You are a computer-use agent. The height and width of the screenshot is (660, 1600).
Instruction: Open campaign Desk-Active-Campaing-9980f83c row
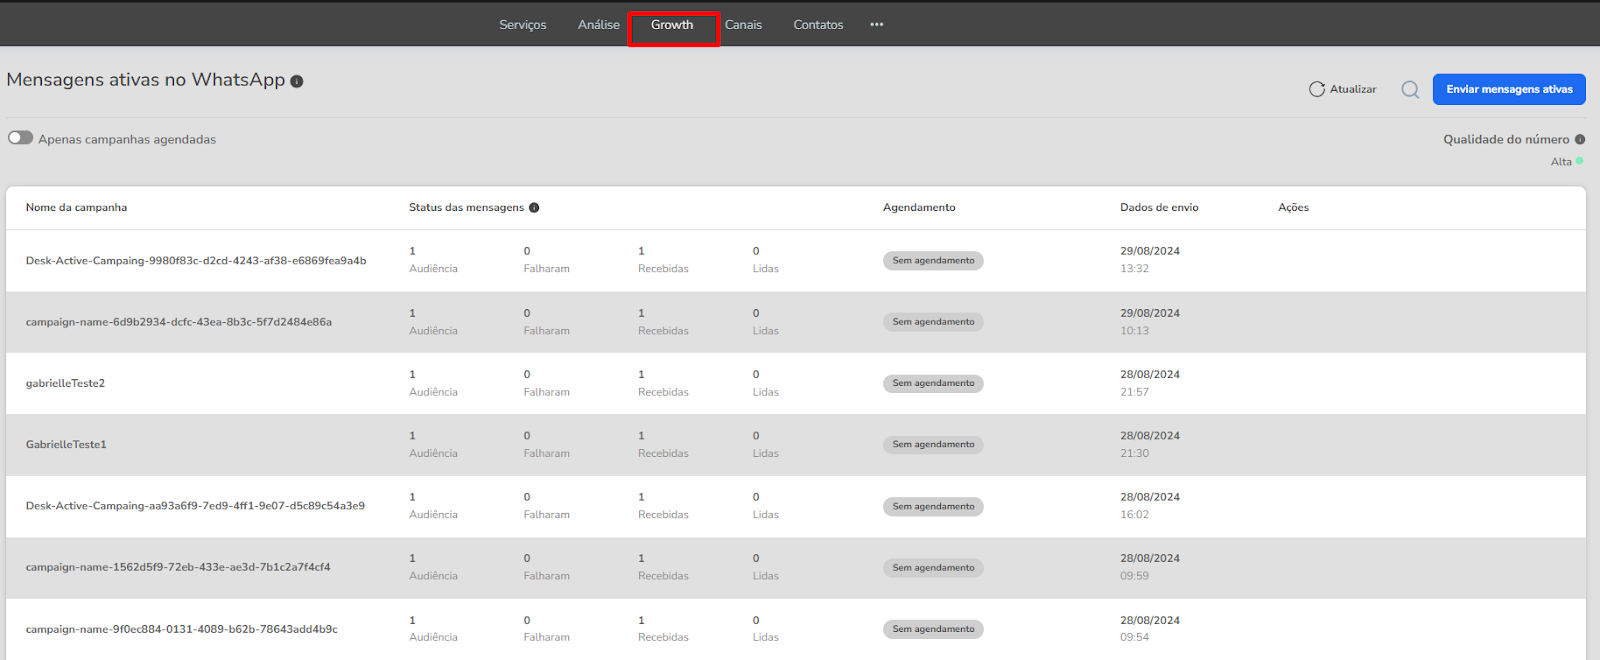point(196,261)
